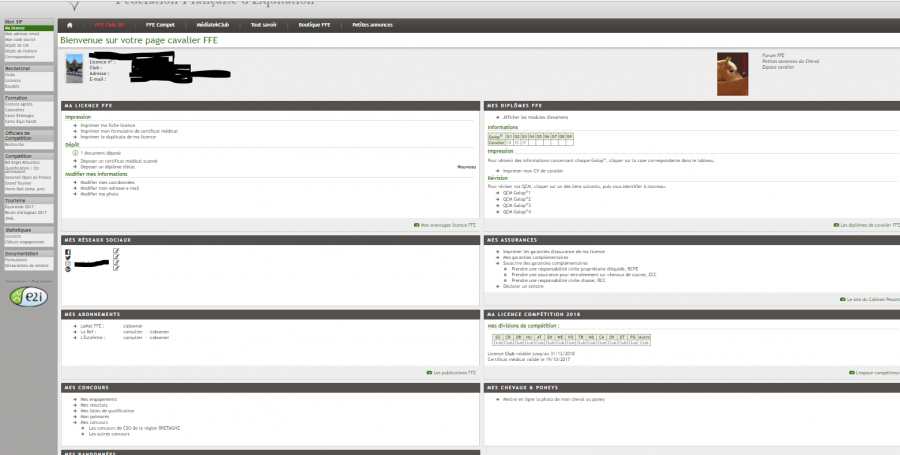This screenshot has height=455, width=900.
Task: Open Formulaires under Documentation in sidebar
Action: click(16, 260)
